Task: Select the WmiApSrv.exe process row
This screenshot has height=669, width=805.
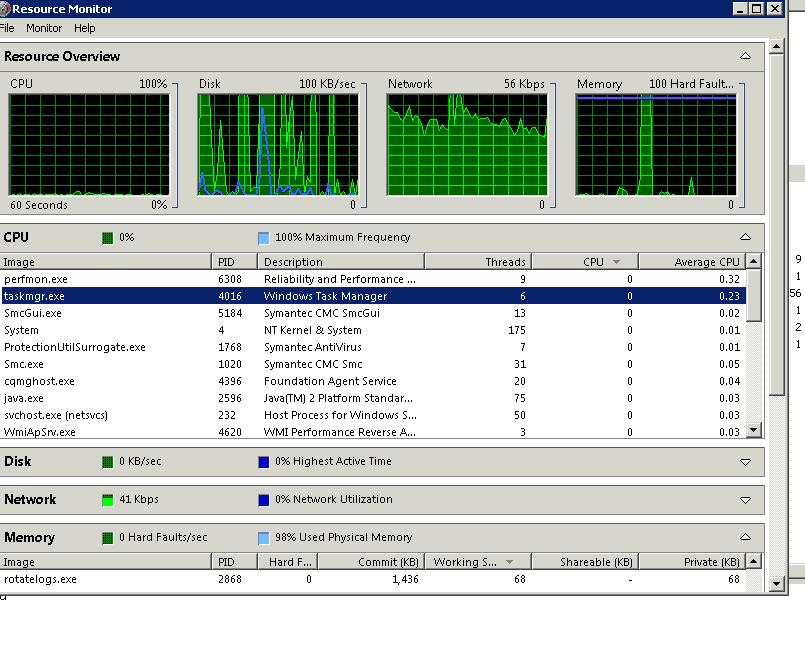Action: click(373, 431)
